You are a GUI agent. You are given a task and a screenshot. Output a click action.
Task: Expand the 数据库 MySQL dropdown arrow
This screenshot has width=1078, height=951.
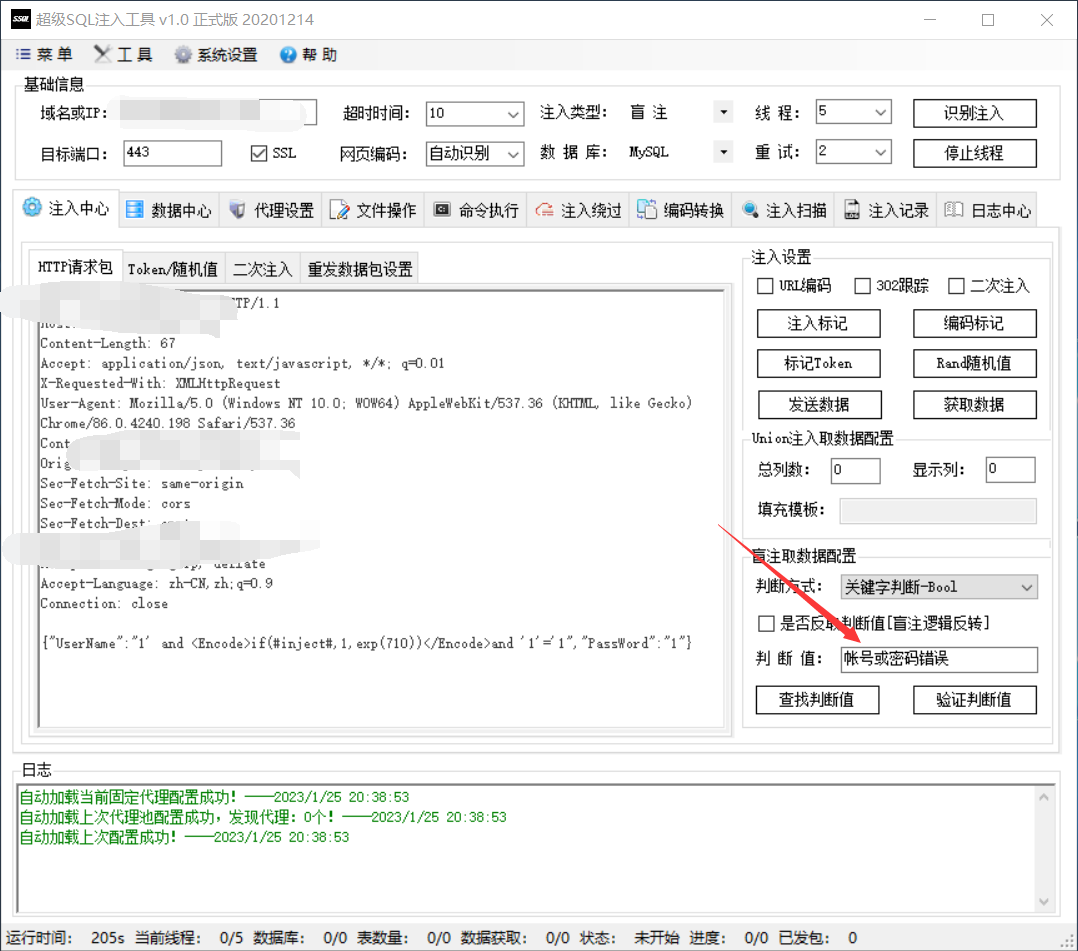[x=723, y=152]
